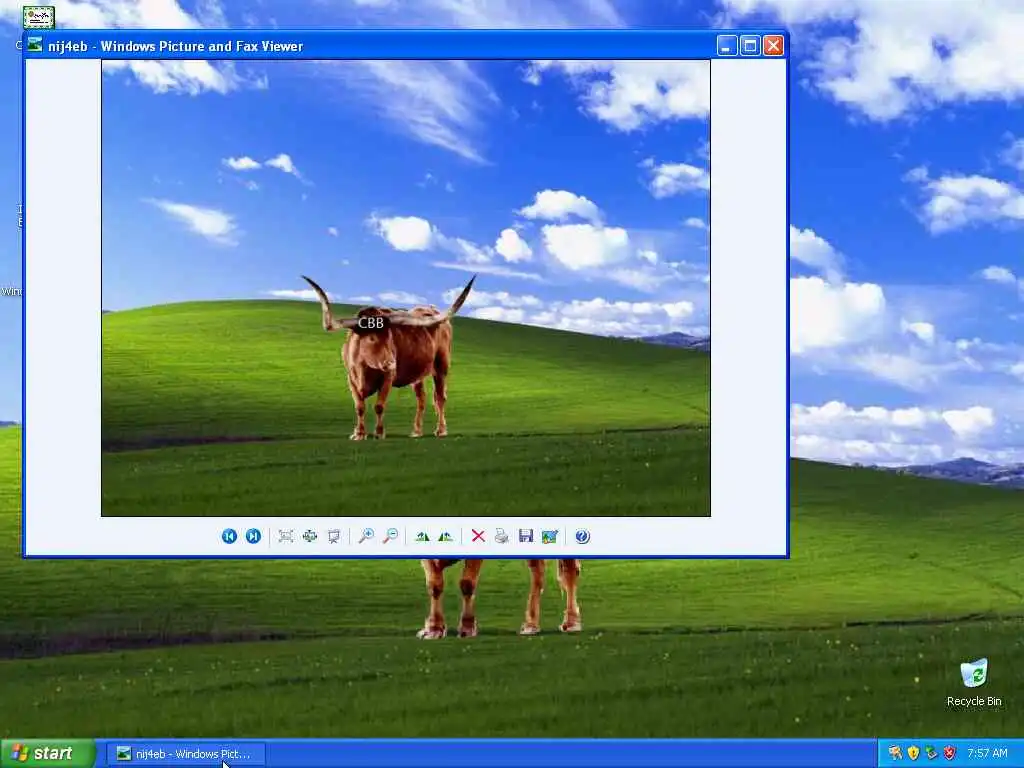Viewport: 1024px width, 768px height.
Task: Zoom out with the minus magnifier
Action: pos(390,536)
